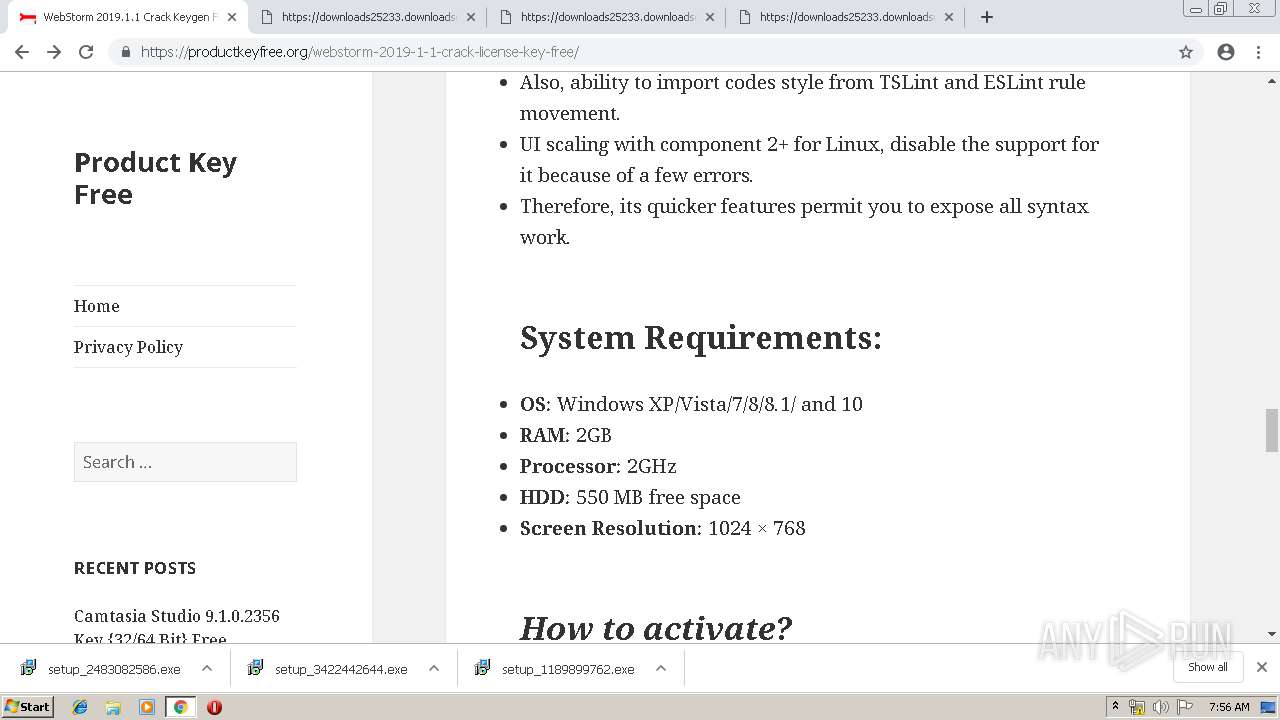The image size is (1280, 720).
Task: Close the WebStorm 2019.1.1 Crack Keygen tab
Action: tap(232, 17)
